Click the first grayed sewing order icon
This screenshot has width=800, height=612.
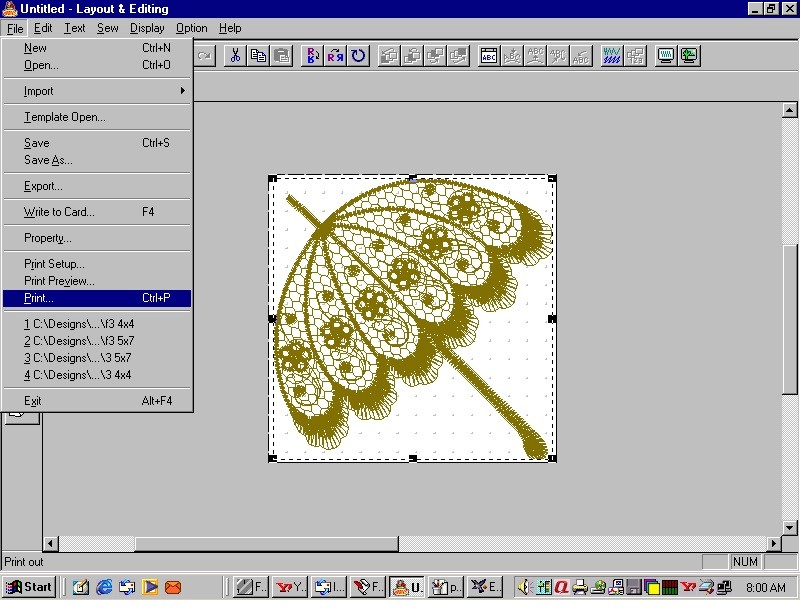pyautogui.click(x=389, y=56)
